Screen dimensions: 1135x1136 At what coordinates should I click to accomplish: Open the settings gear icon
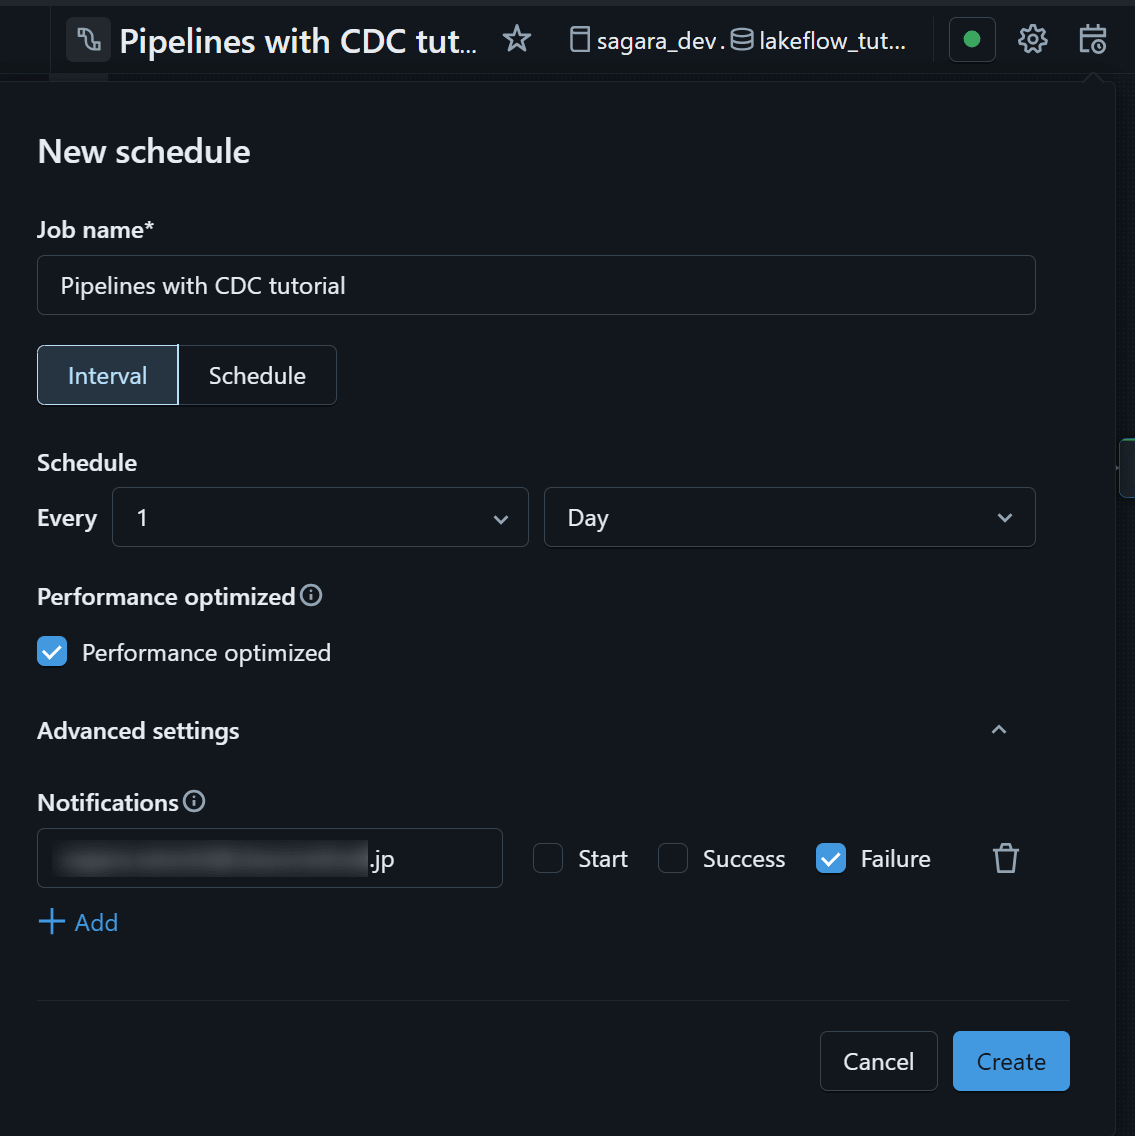coord(1032,40)
